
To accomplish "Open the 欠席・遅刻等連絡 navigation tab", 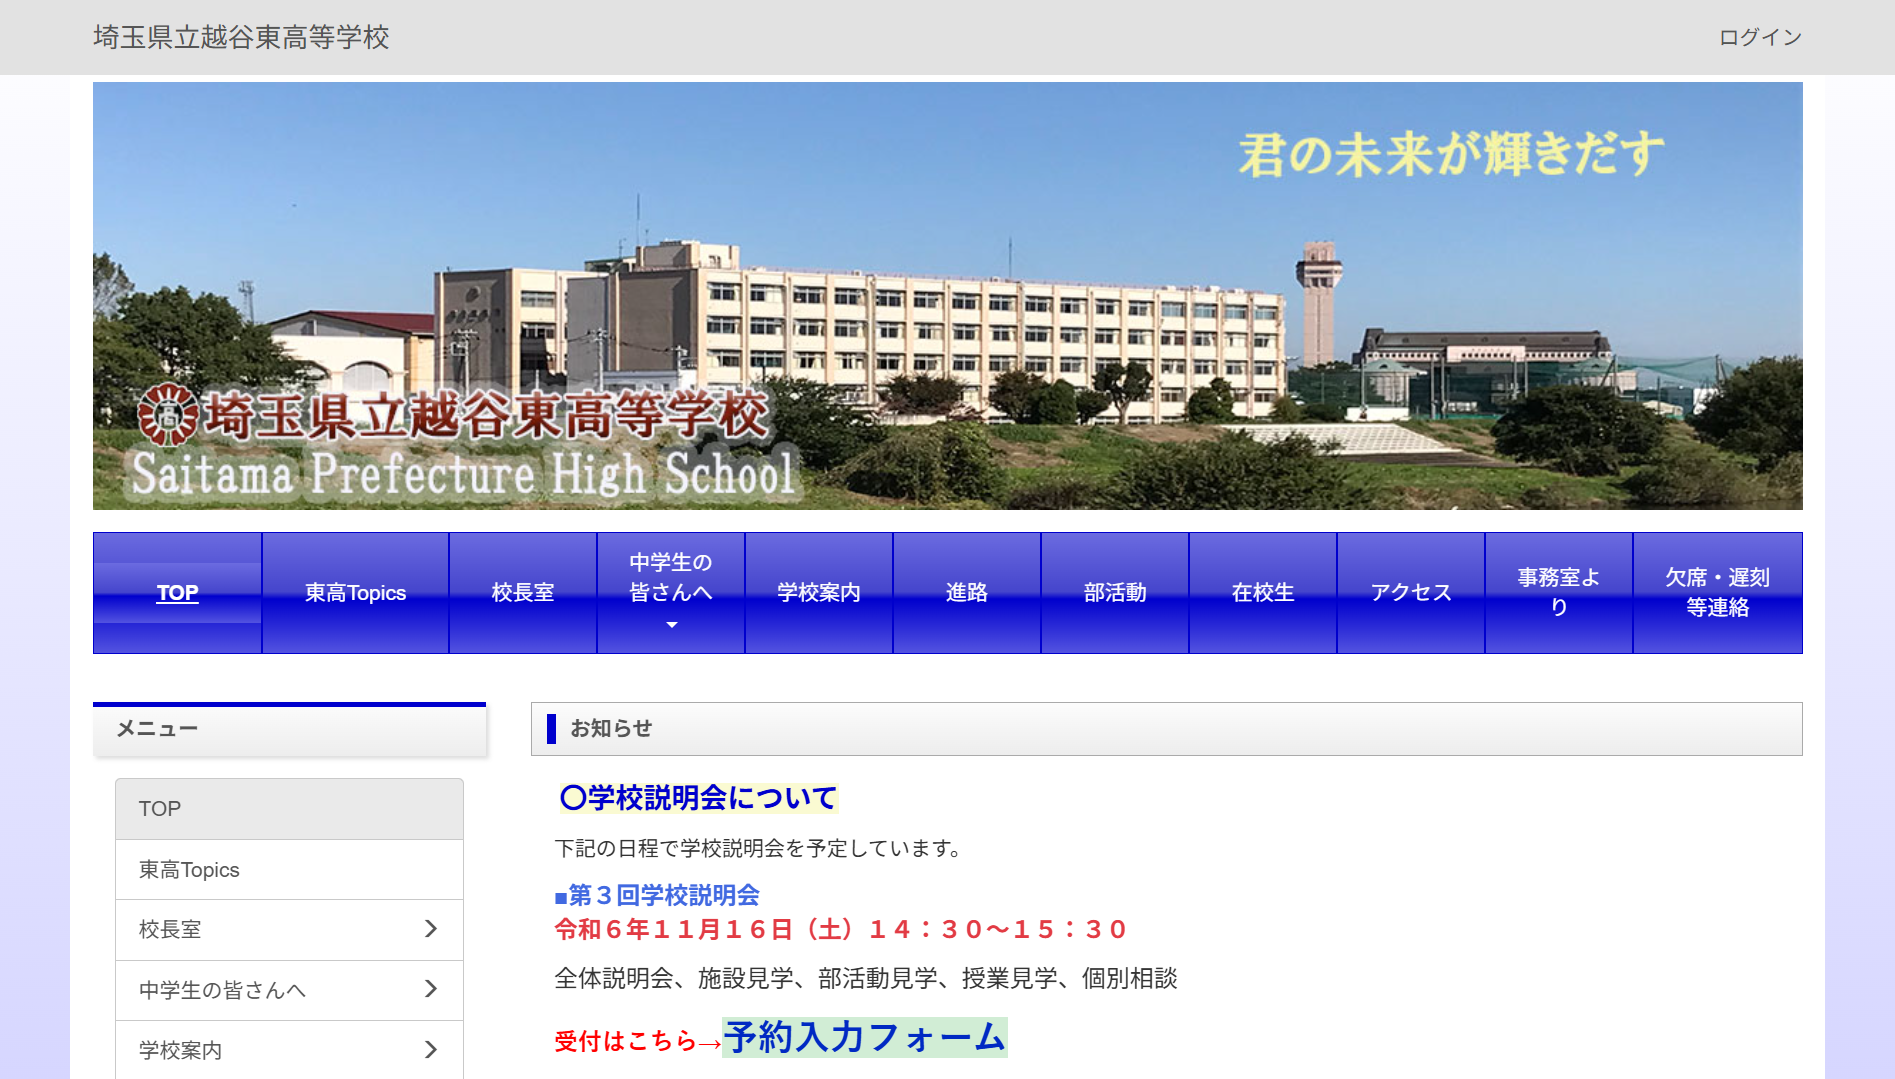I will 1718,593.
